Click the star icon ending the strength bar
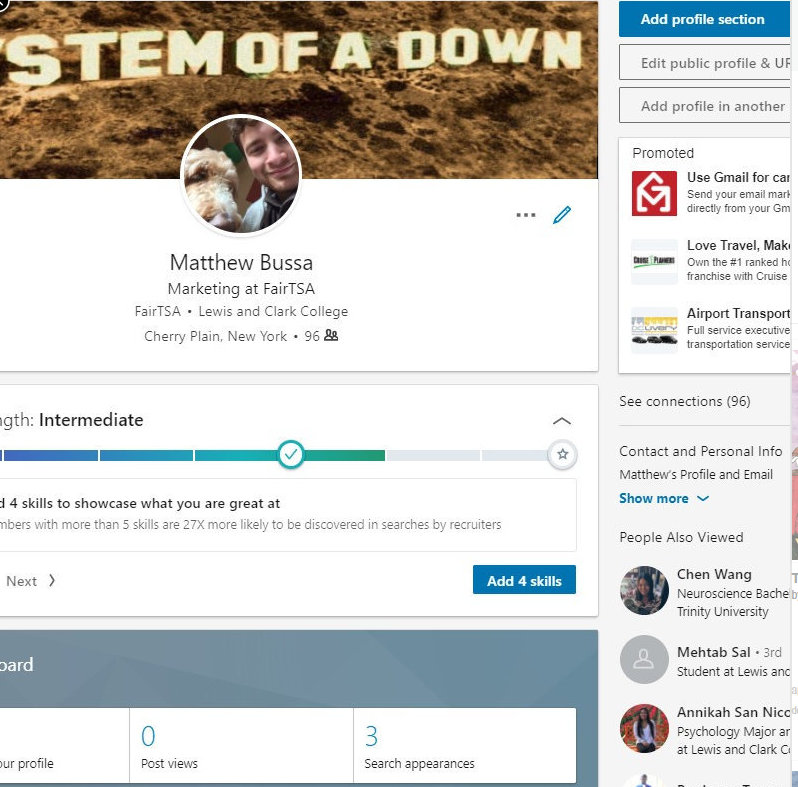The width and height of the screenshot is (798, 787). [x=563, y=455]
